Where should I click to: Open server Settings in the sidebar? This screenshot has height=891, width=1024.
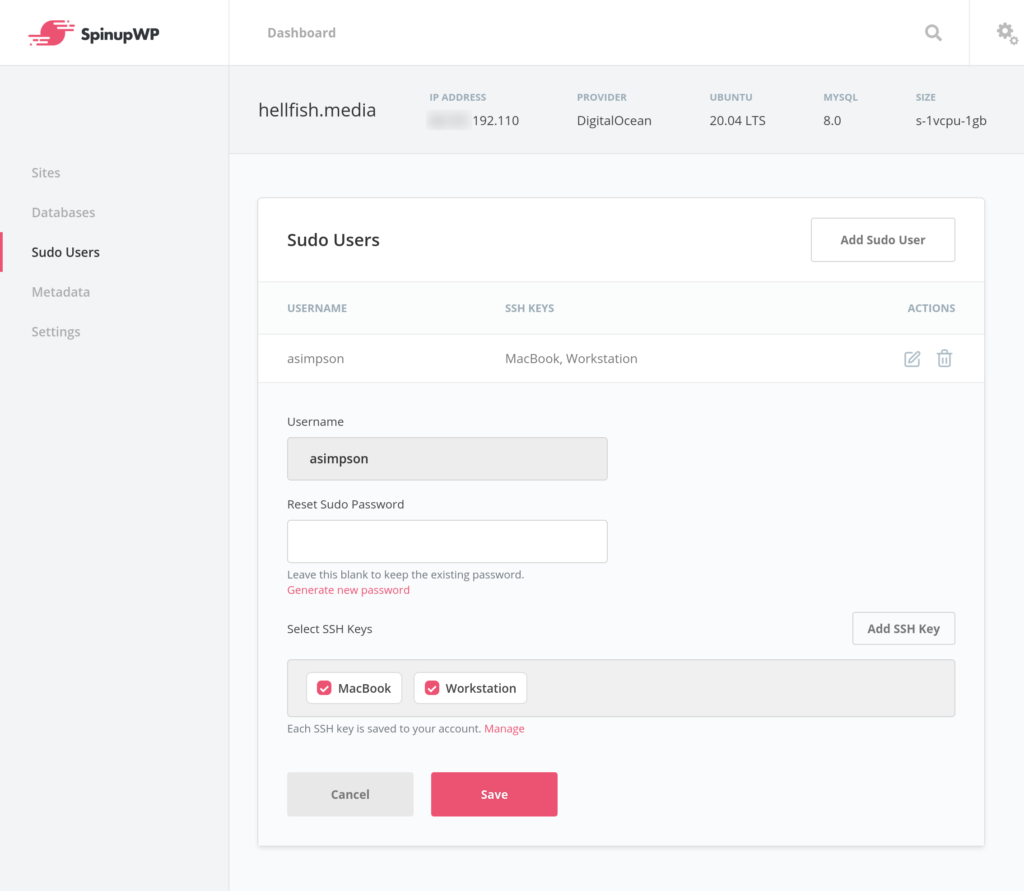coord(56,332)
